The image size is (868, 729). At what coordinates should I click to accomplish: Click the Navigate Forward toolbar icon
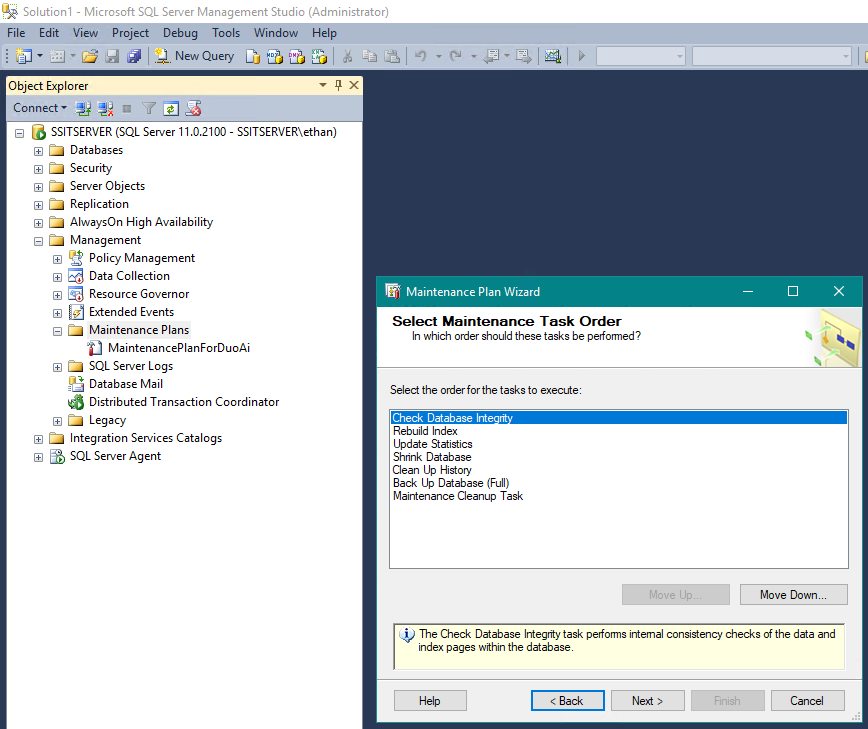(x=523, y=56)
